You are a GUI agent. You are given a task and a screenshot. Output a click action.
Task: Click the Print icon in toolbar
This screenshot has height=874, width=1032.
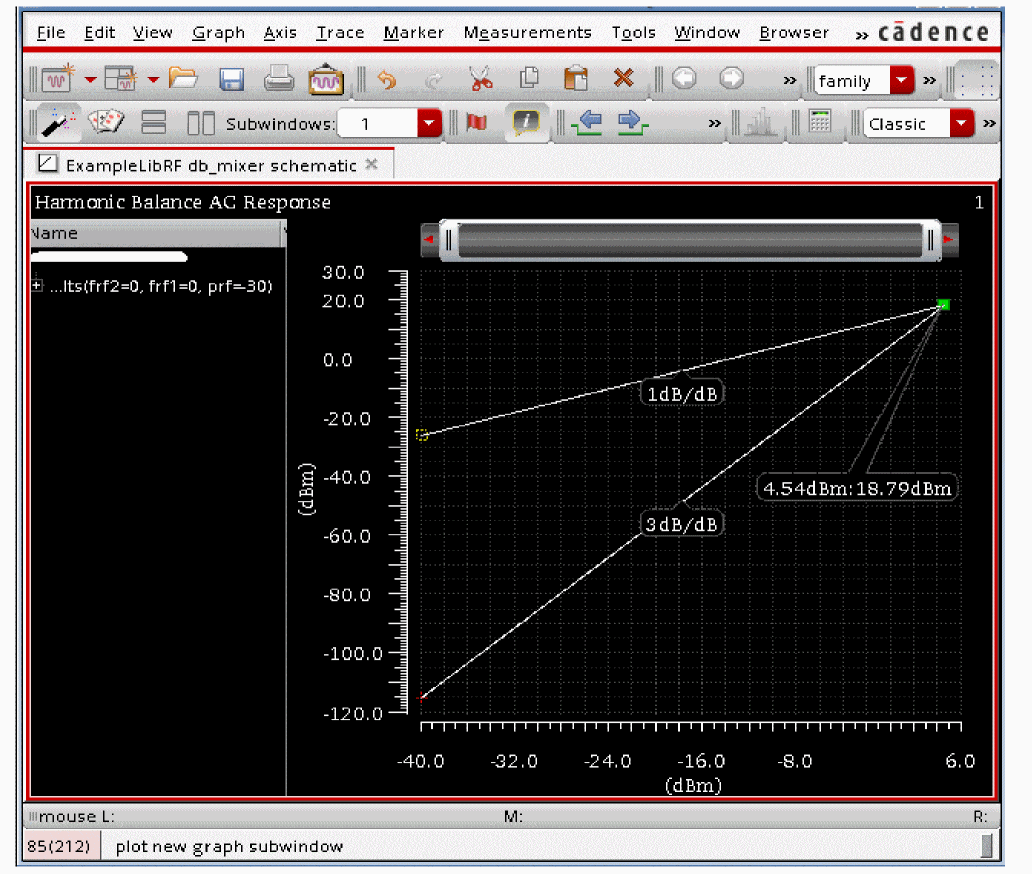[x=278, y=79]
